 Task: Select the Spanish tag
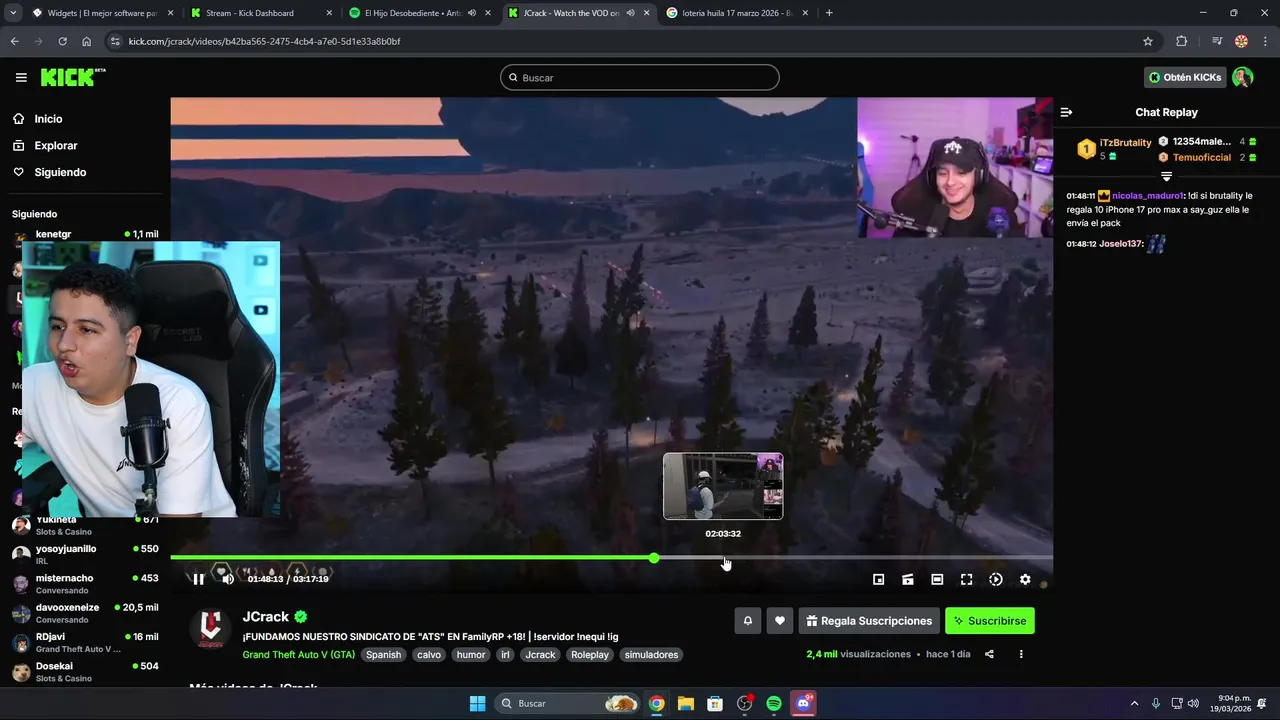[x=383, y=655]
